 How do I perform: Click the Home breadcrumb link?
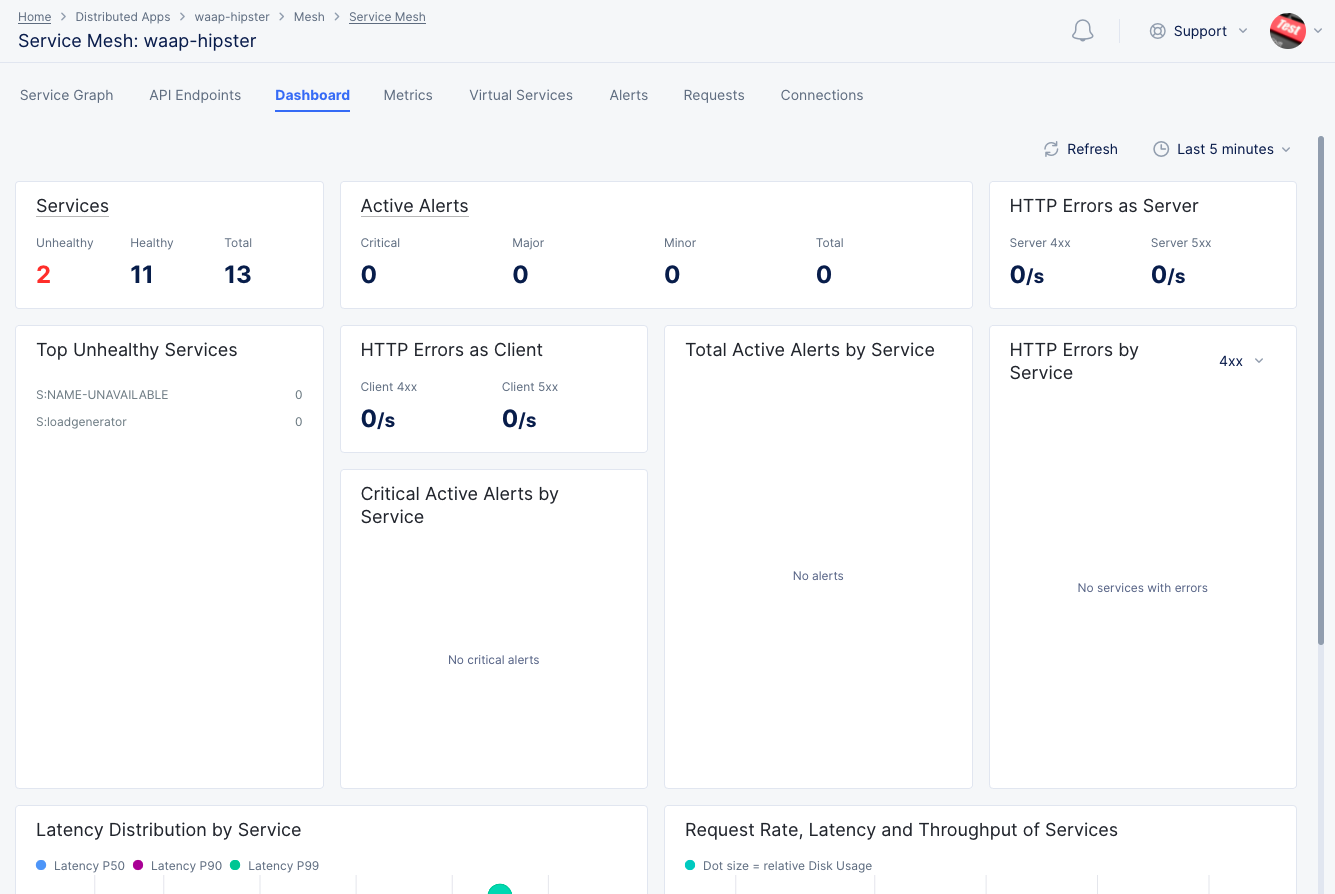pyautogui.click(x=34, y=16)
